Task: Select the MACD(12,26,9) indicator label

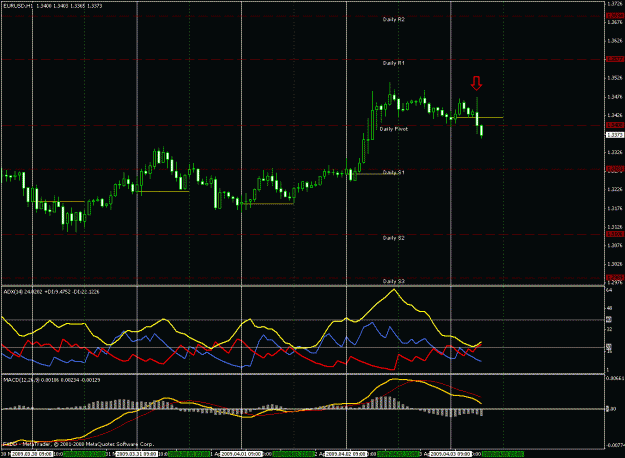Action: pyautogui.click(x=51, y=380)
